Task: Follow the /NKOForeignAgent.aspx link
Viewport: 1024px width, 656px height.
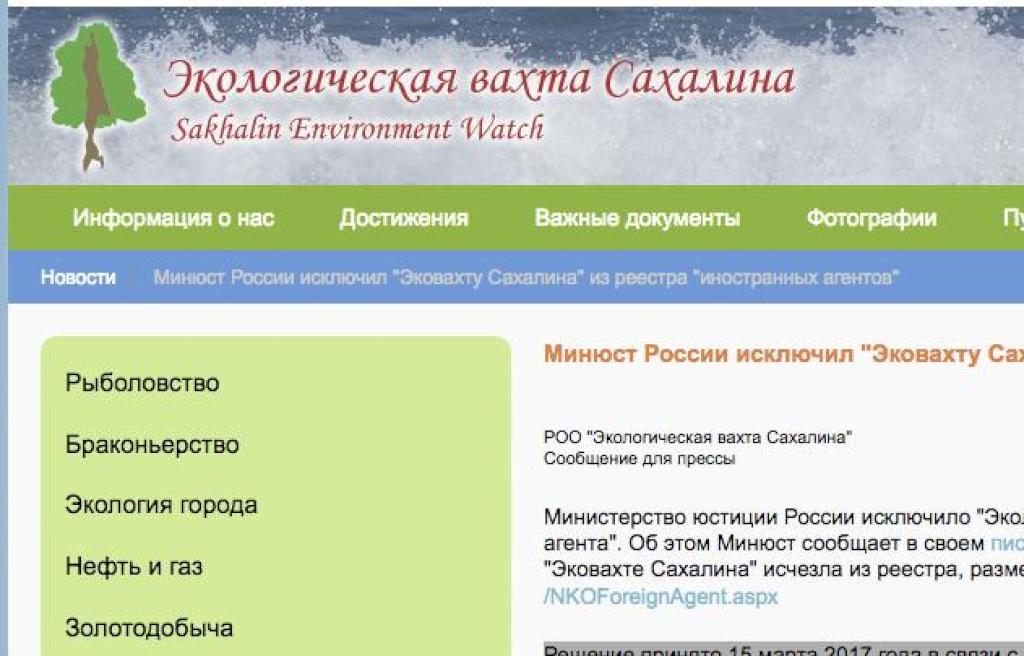Action: tap(661, 597)
